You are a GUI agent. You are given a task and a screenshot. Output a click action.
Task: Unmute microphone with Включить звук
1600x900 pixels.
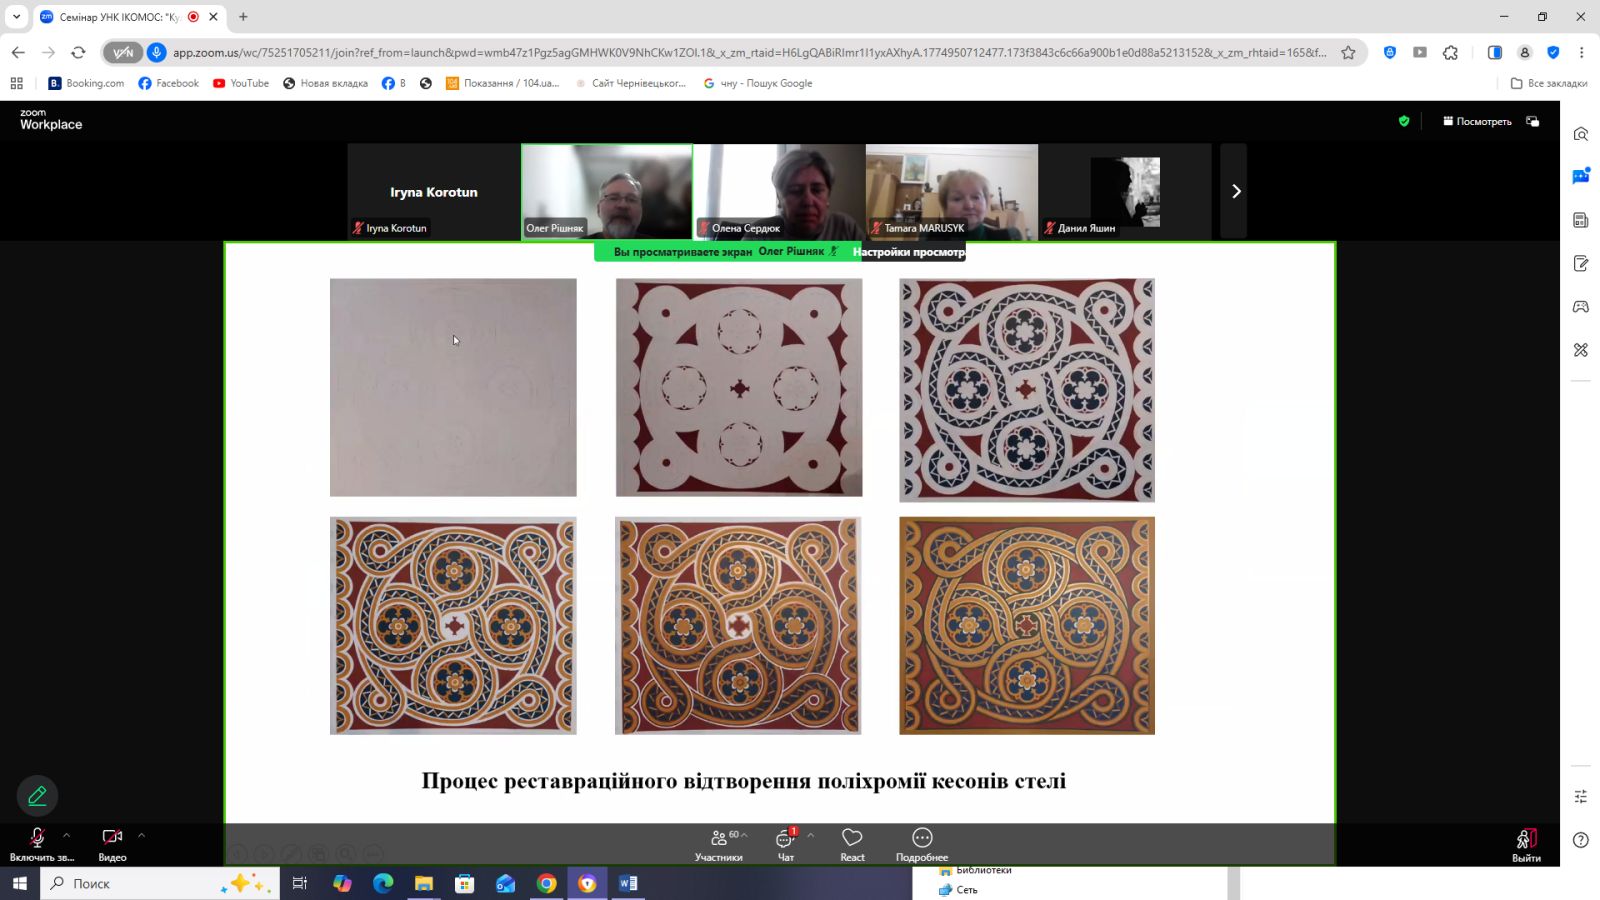tap(38, 844)
